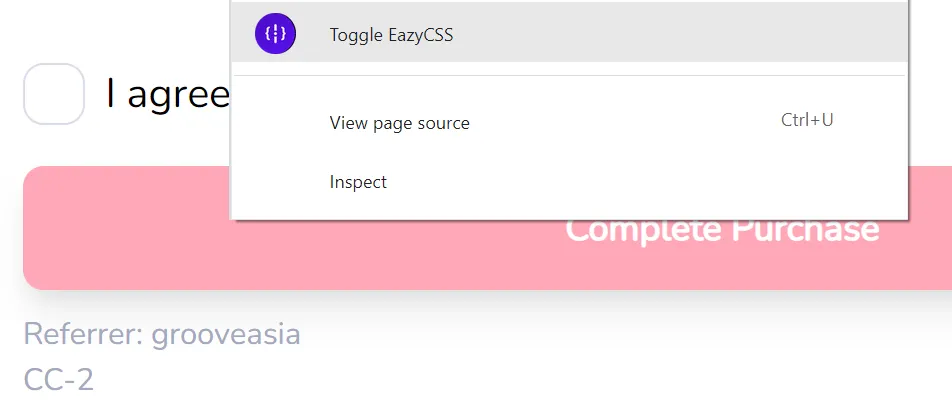The width and height of the screenshot is (952, 408).
Task: Click the CC-2 label
Action: coord(59,380)
